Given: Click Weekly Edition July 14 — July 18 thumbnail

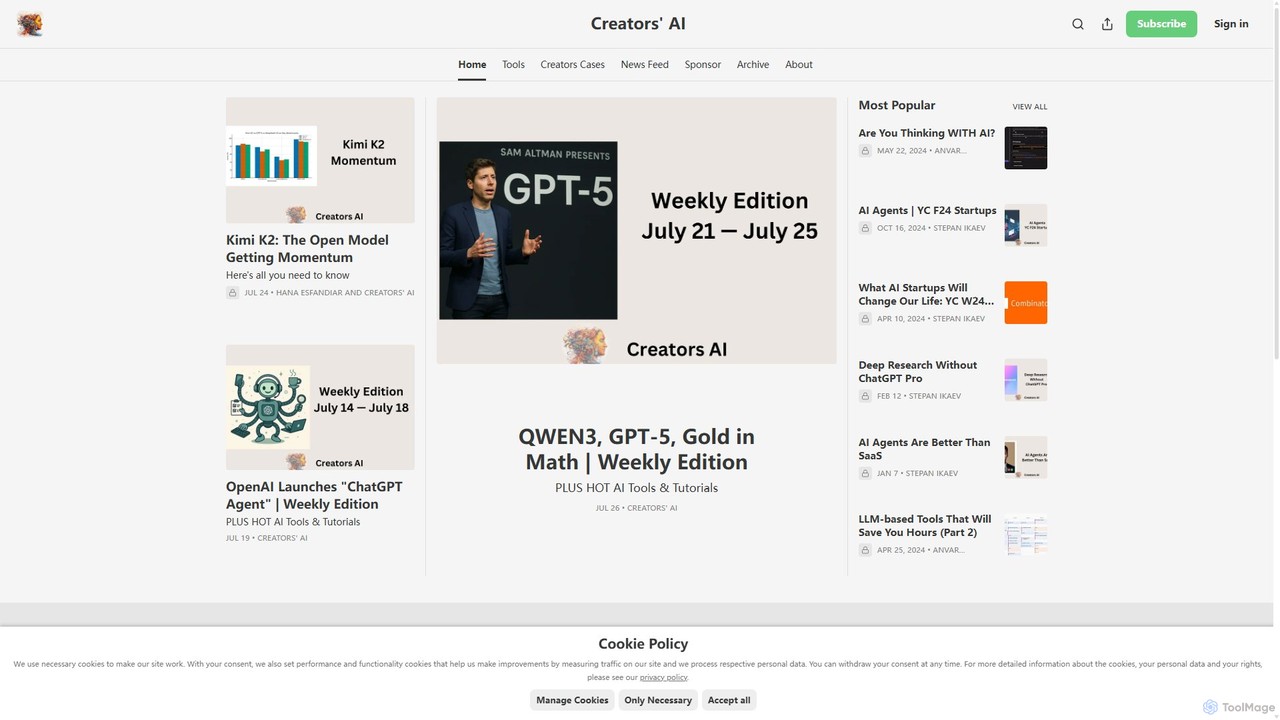Looking at the screenshot, I should point(320,407).
